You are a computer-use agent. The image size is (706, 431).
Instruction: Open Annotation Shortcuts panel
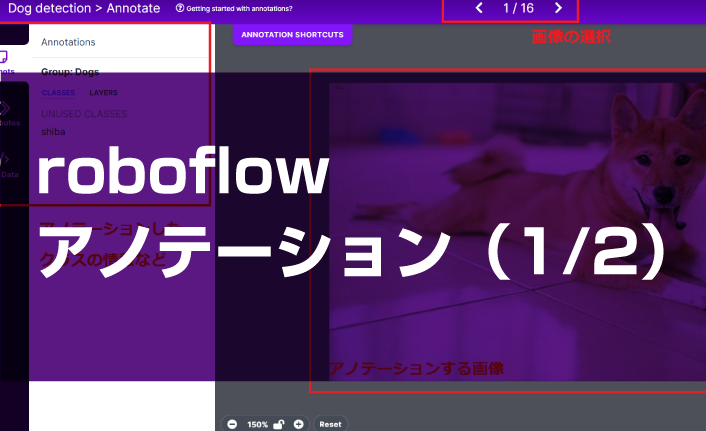click(x=292, y=35)
